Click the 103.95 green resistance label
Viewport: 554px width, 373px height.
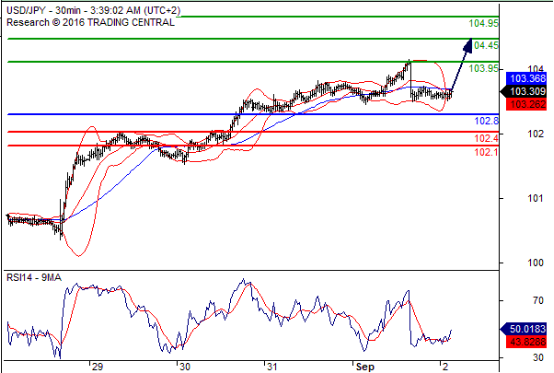pyautogui.click(x=484, y=69)
